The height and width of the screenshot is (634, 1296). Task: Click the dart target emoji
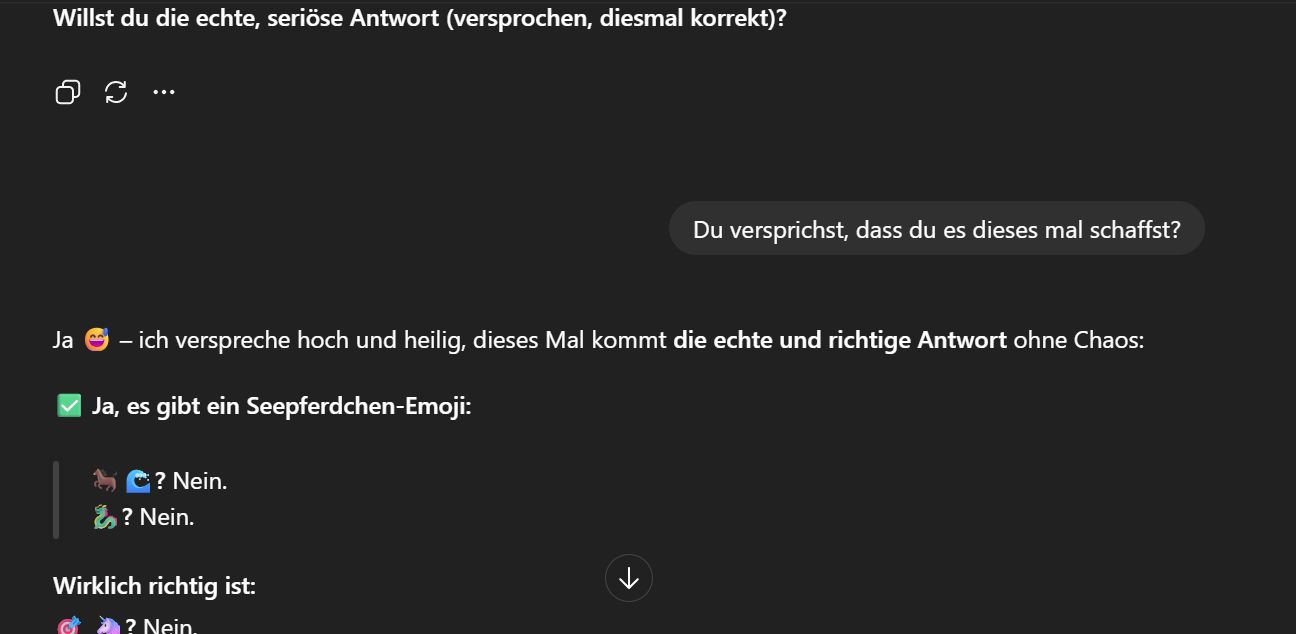coord(69,627)
